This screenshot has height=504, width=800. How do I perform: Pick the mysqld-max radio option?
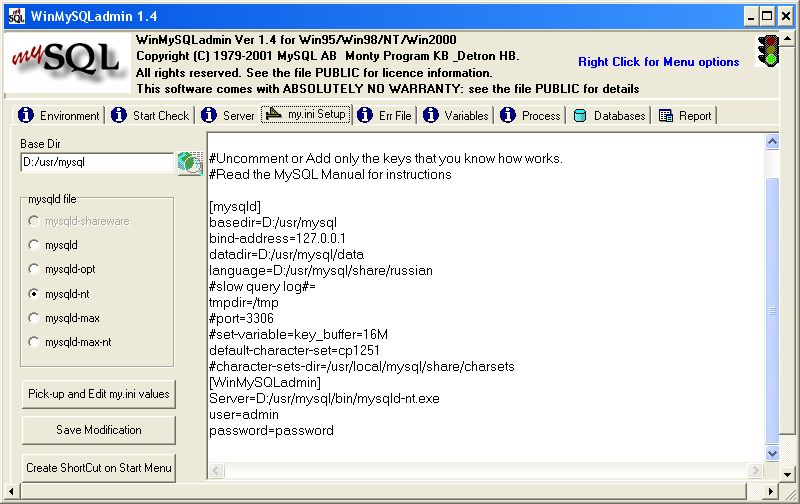pyautogui.click(x=64, y=318)
